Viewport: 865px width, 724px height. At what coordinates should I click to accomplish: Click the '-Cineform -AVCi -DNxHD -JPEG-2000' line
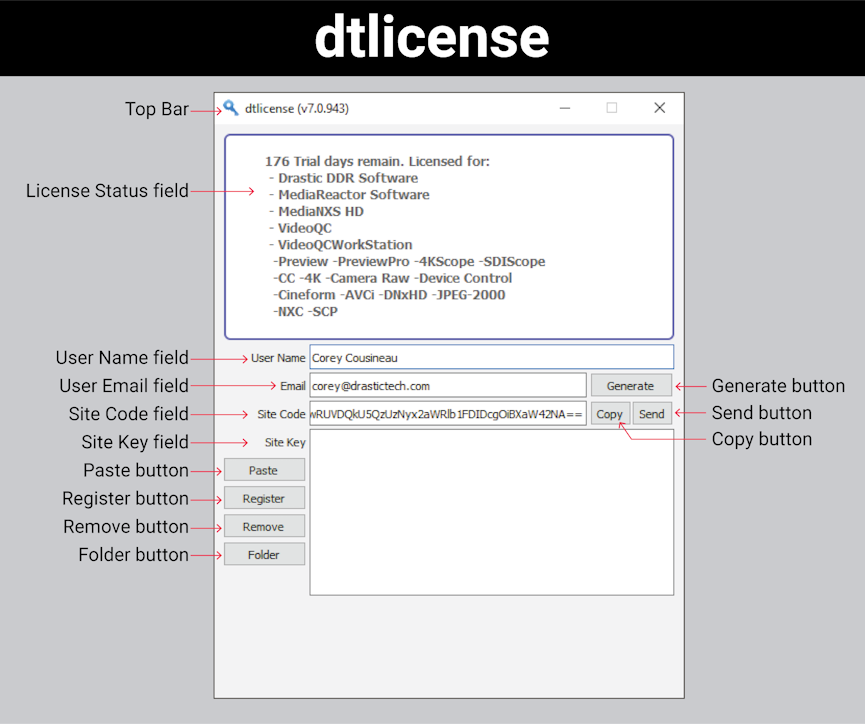click(x=389, y=295)
